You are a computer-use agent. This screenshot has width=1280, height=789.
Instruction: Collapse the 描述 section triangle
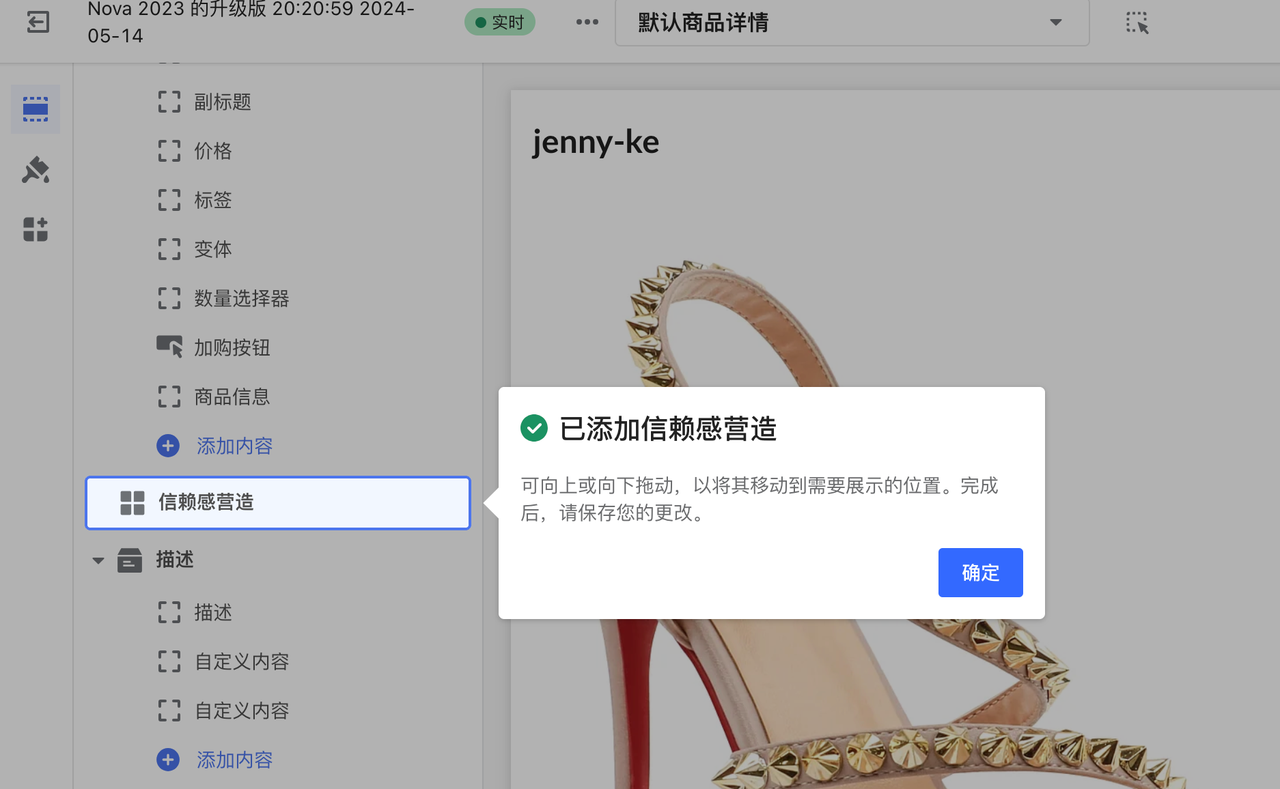98,561
